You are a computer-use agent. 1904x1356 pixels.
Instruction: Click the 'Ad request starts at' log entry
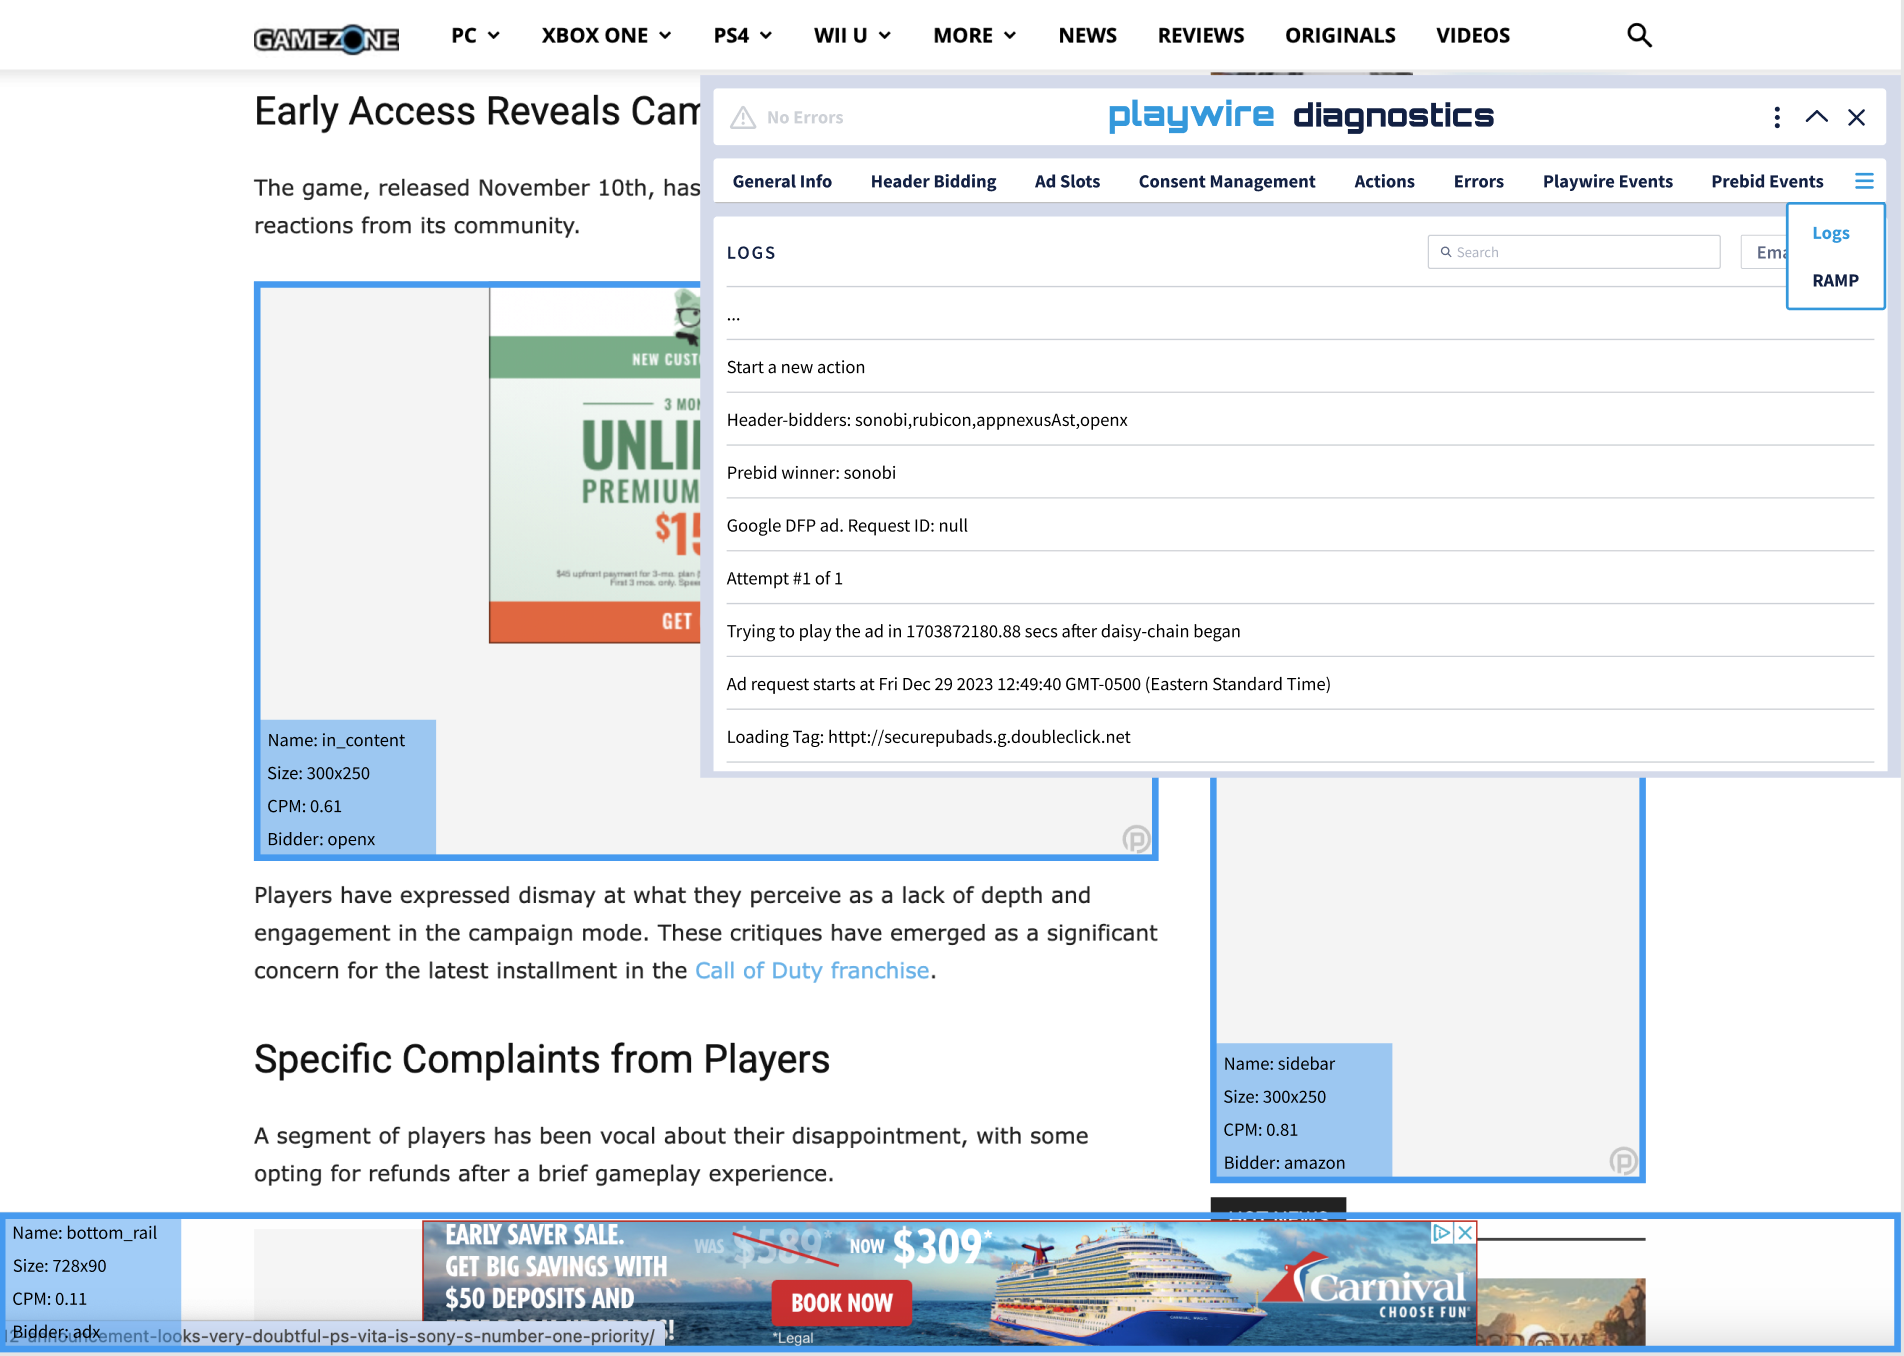click(1300, 684)
